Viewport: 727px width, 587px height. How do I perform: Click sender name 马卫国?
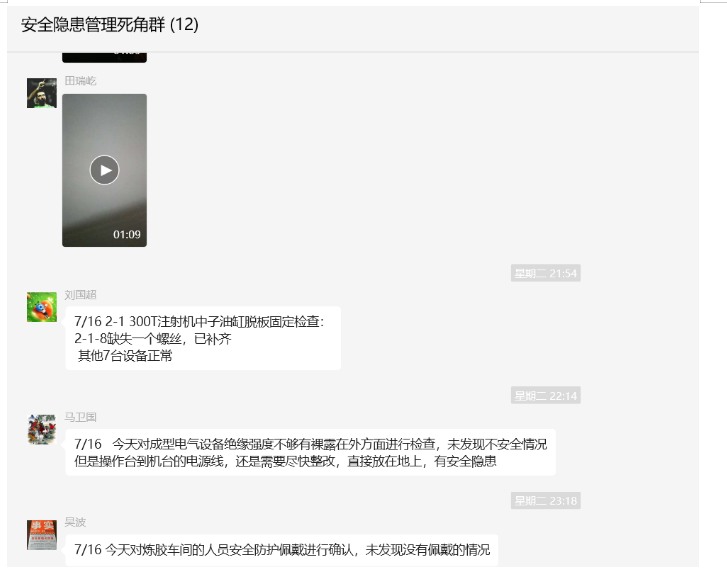click(80, 417)
